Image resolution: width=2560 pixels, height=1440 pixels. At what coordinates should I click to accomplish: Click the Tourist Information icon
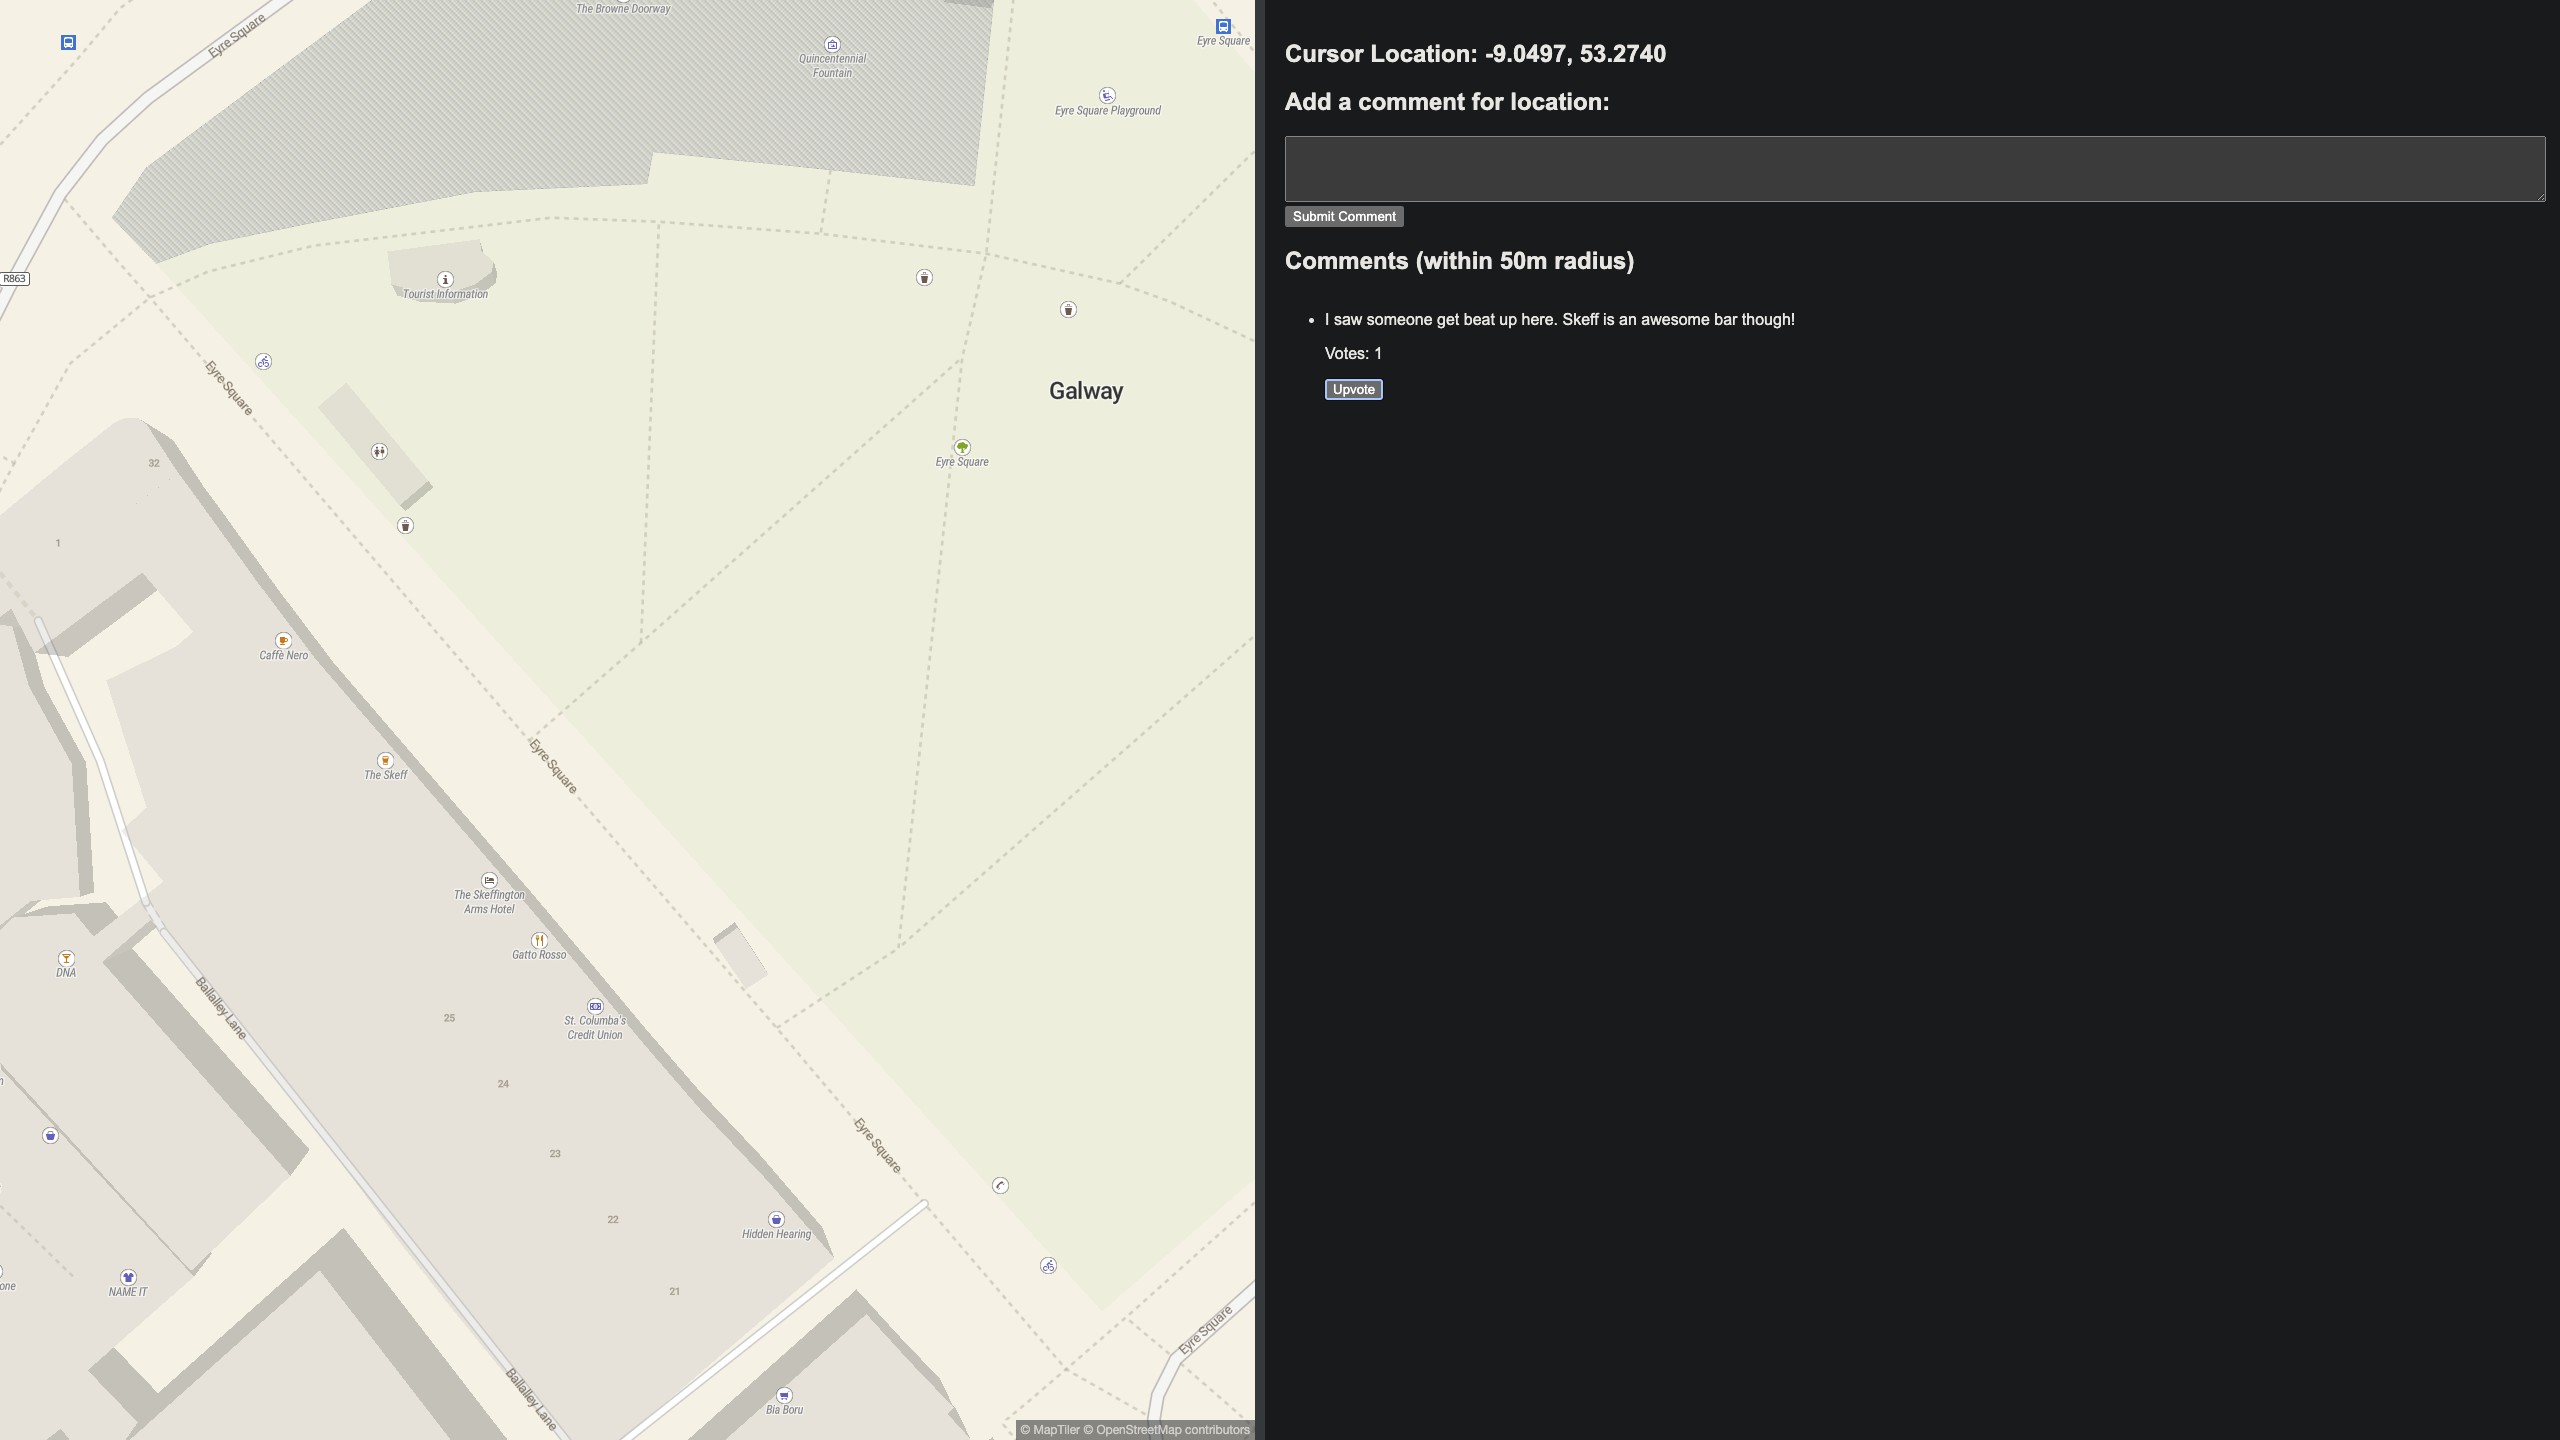click(x=445, y=280)
